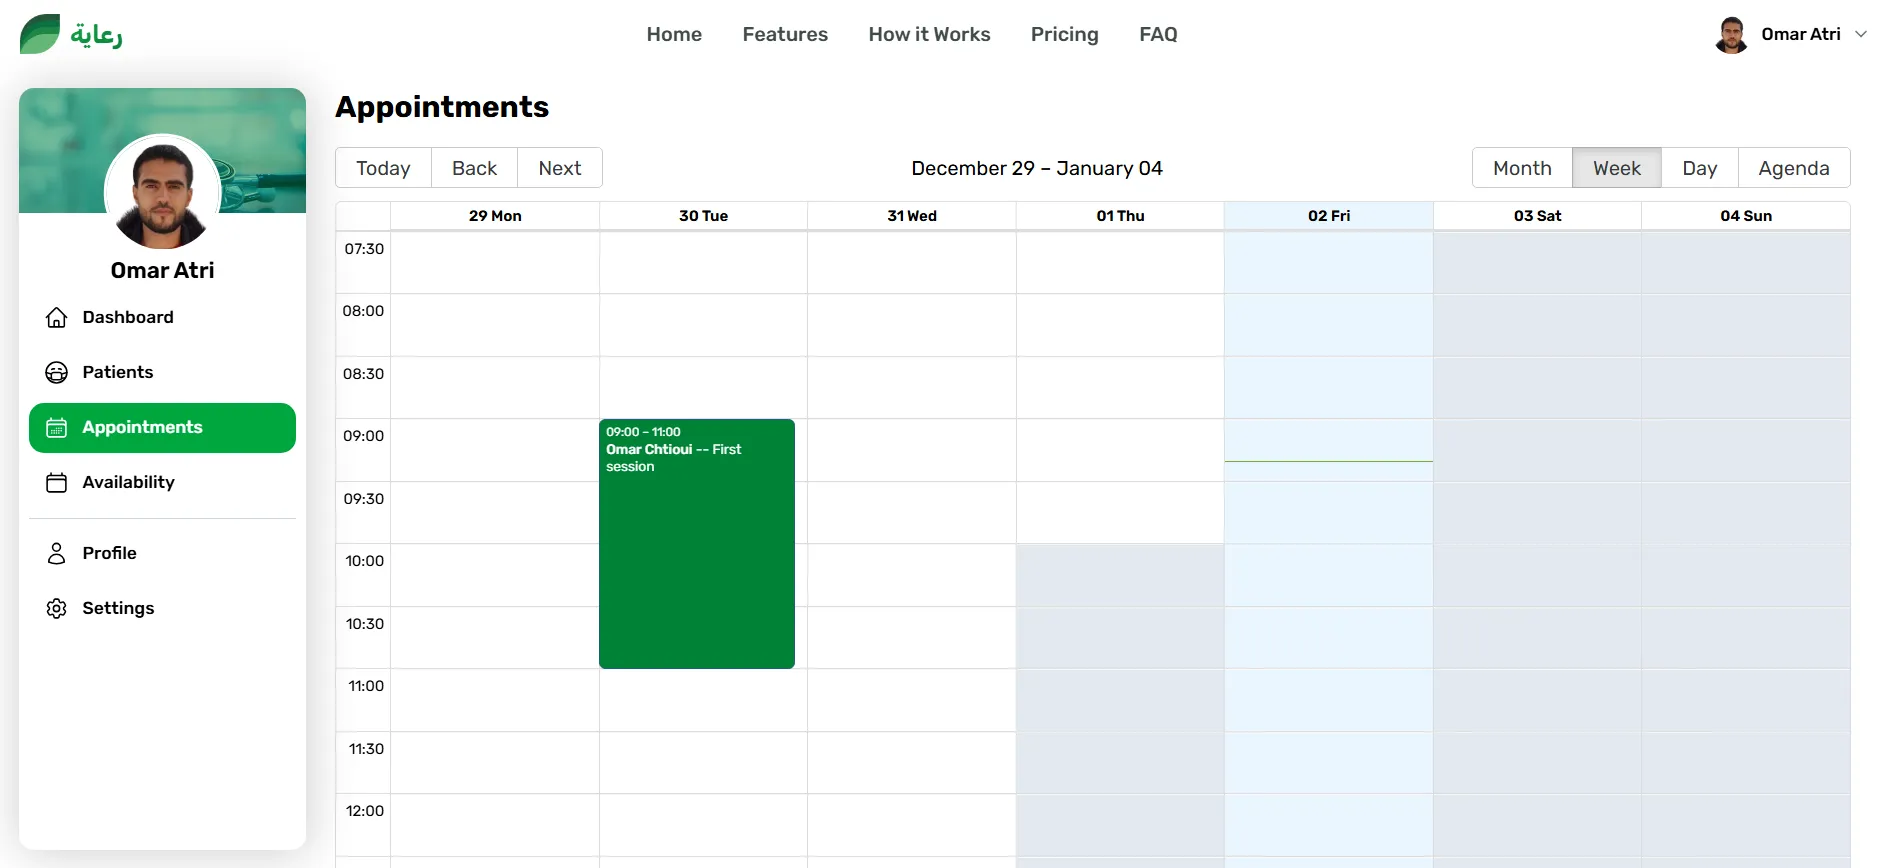Expand the Omar Atri account dropdown chevron
The width and height of the screenshot is (1900, 868).
point(1861,34)
